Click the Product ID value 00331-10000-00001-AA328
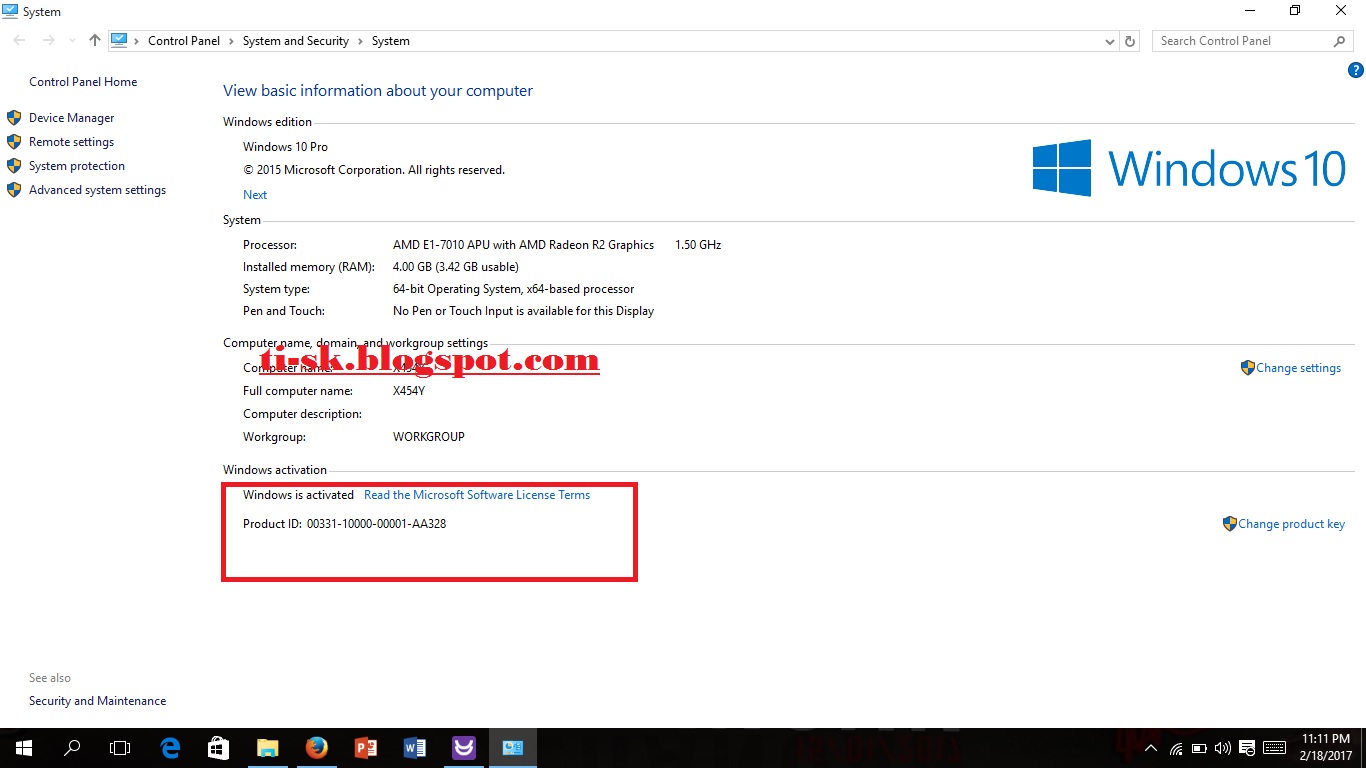This screenshot has width=1366, height=768. [377, 524]
